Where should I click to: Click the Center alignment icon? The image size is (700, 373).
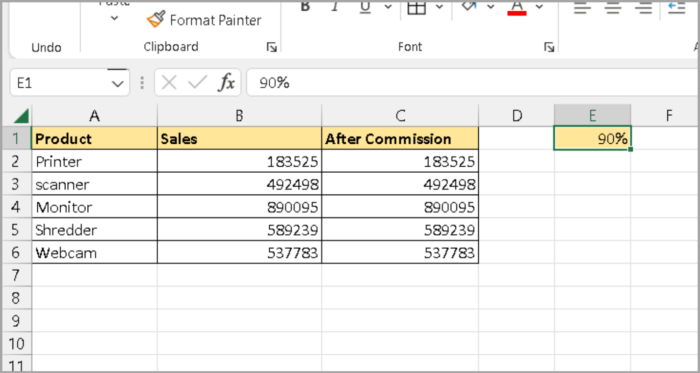coord(612,7)
